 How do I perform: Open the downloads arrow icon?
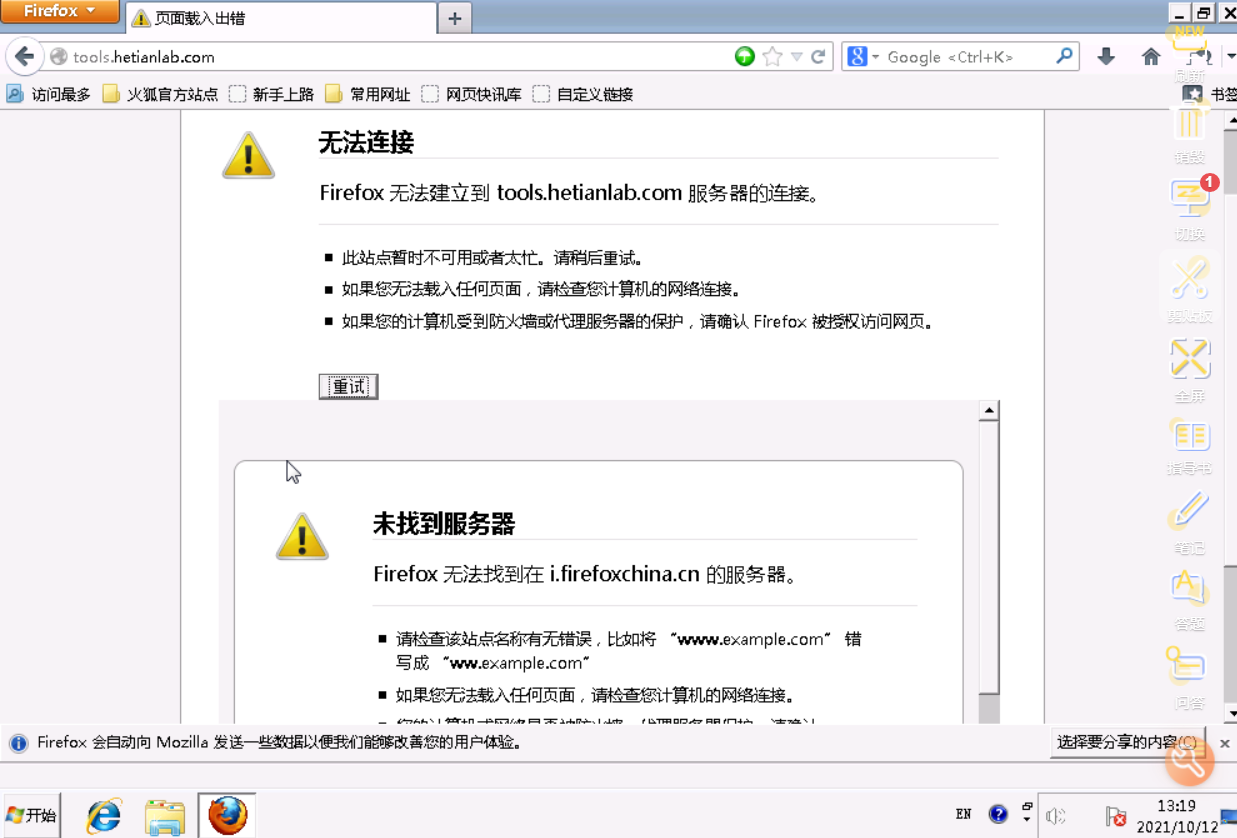tap(1106, 57)
